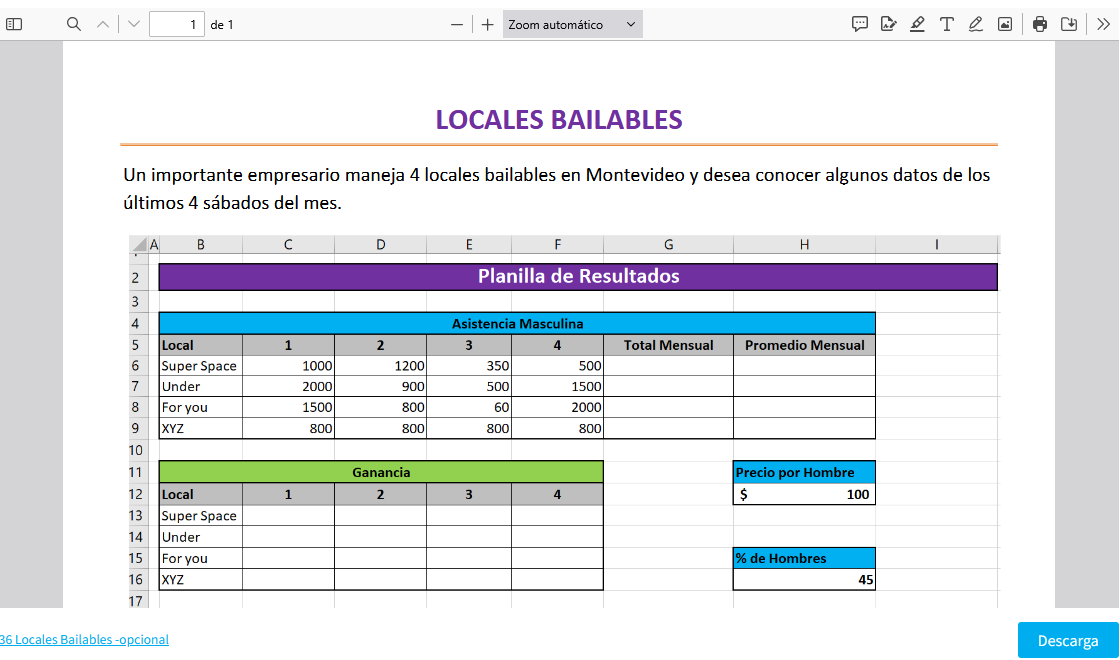Activate the highlighter tool

[917, 24]
